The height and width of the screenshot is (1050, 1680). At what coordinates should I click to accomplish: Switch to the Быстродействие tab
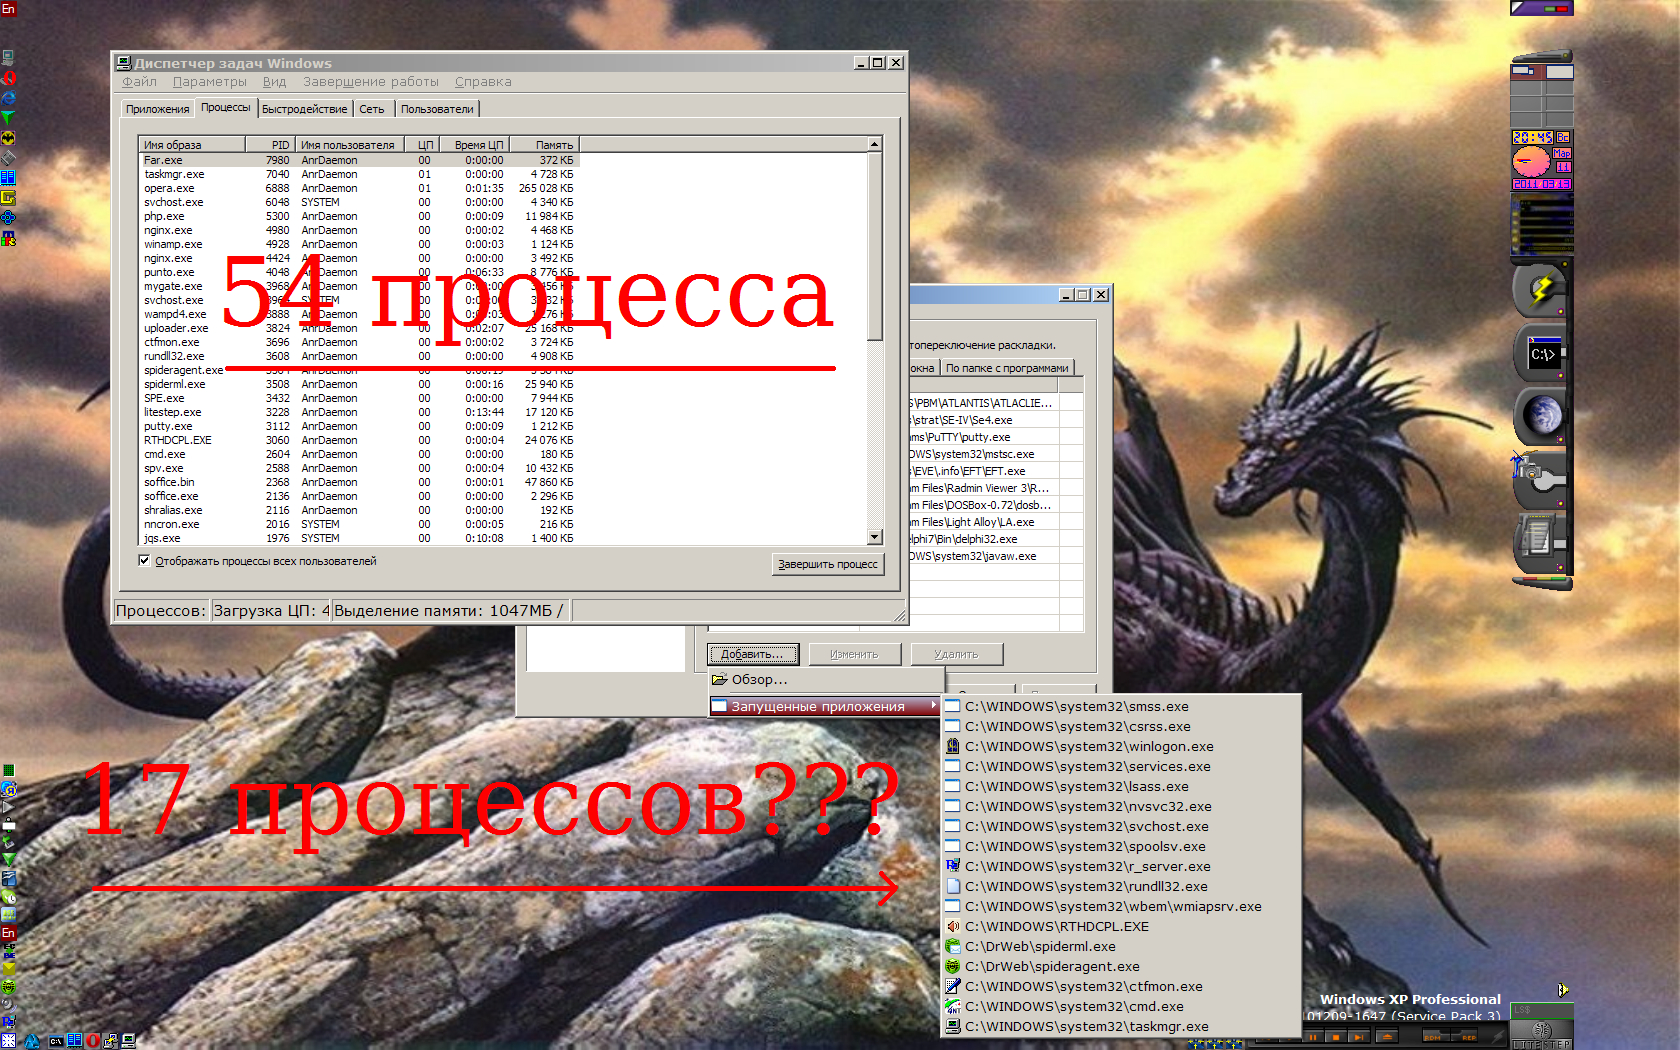tap(305, 109)
